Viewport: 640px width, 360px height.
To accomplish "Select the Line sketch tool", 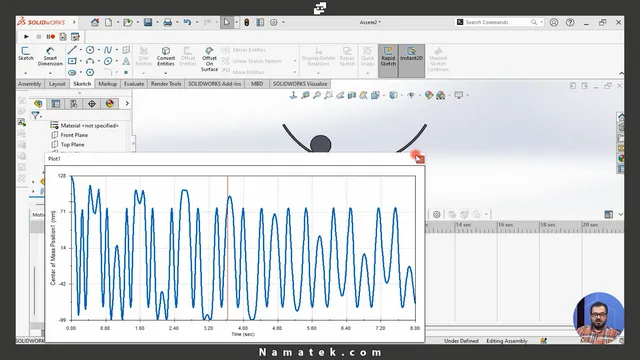I will [72, 50].
